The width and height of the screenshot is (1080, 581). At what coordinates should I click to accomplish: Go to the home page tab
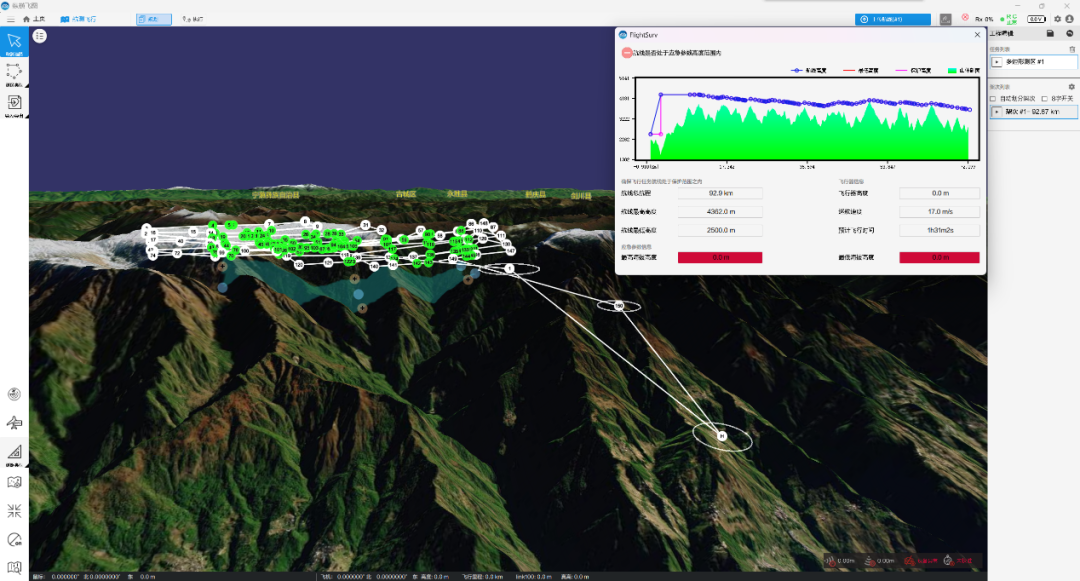click(34, 19)
